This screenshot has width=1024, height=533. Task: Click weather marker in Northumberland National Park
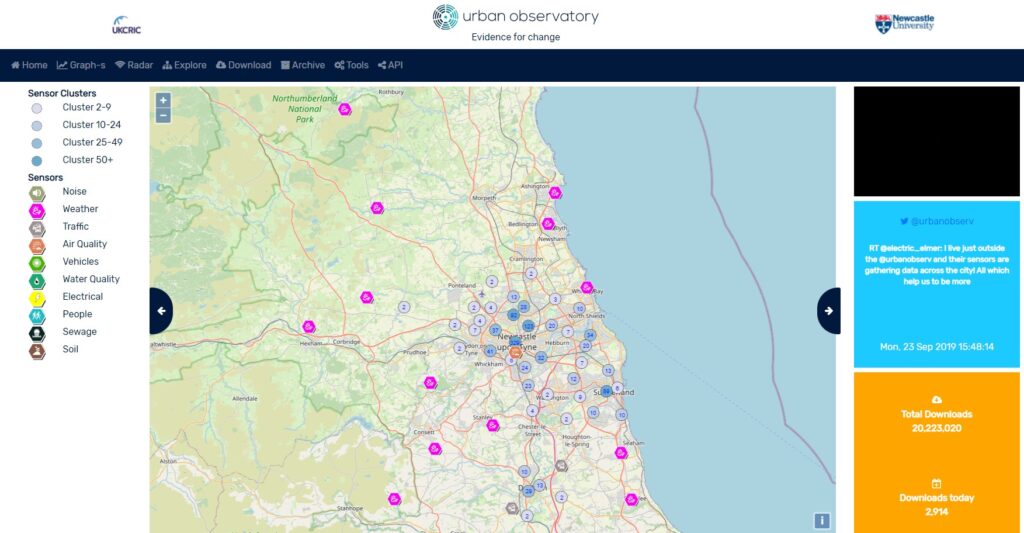(345, 110)
